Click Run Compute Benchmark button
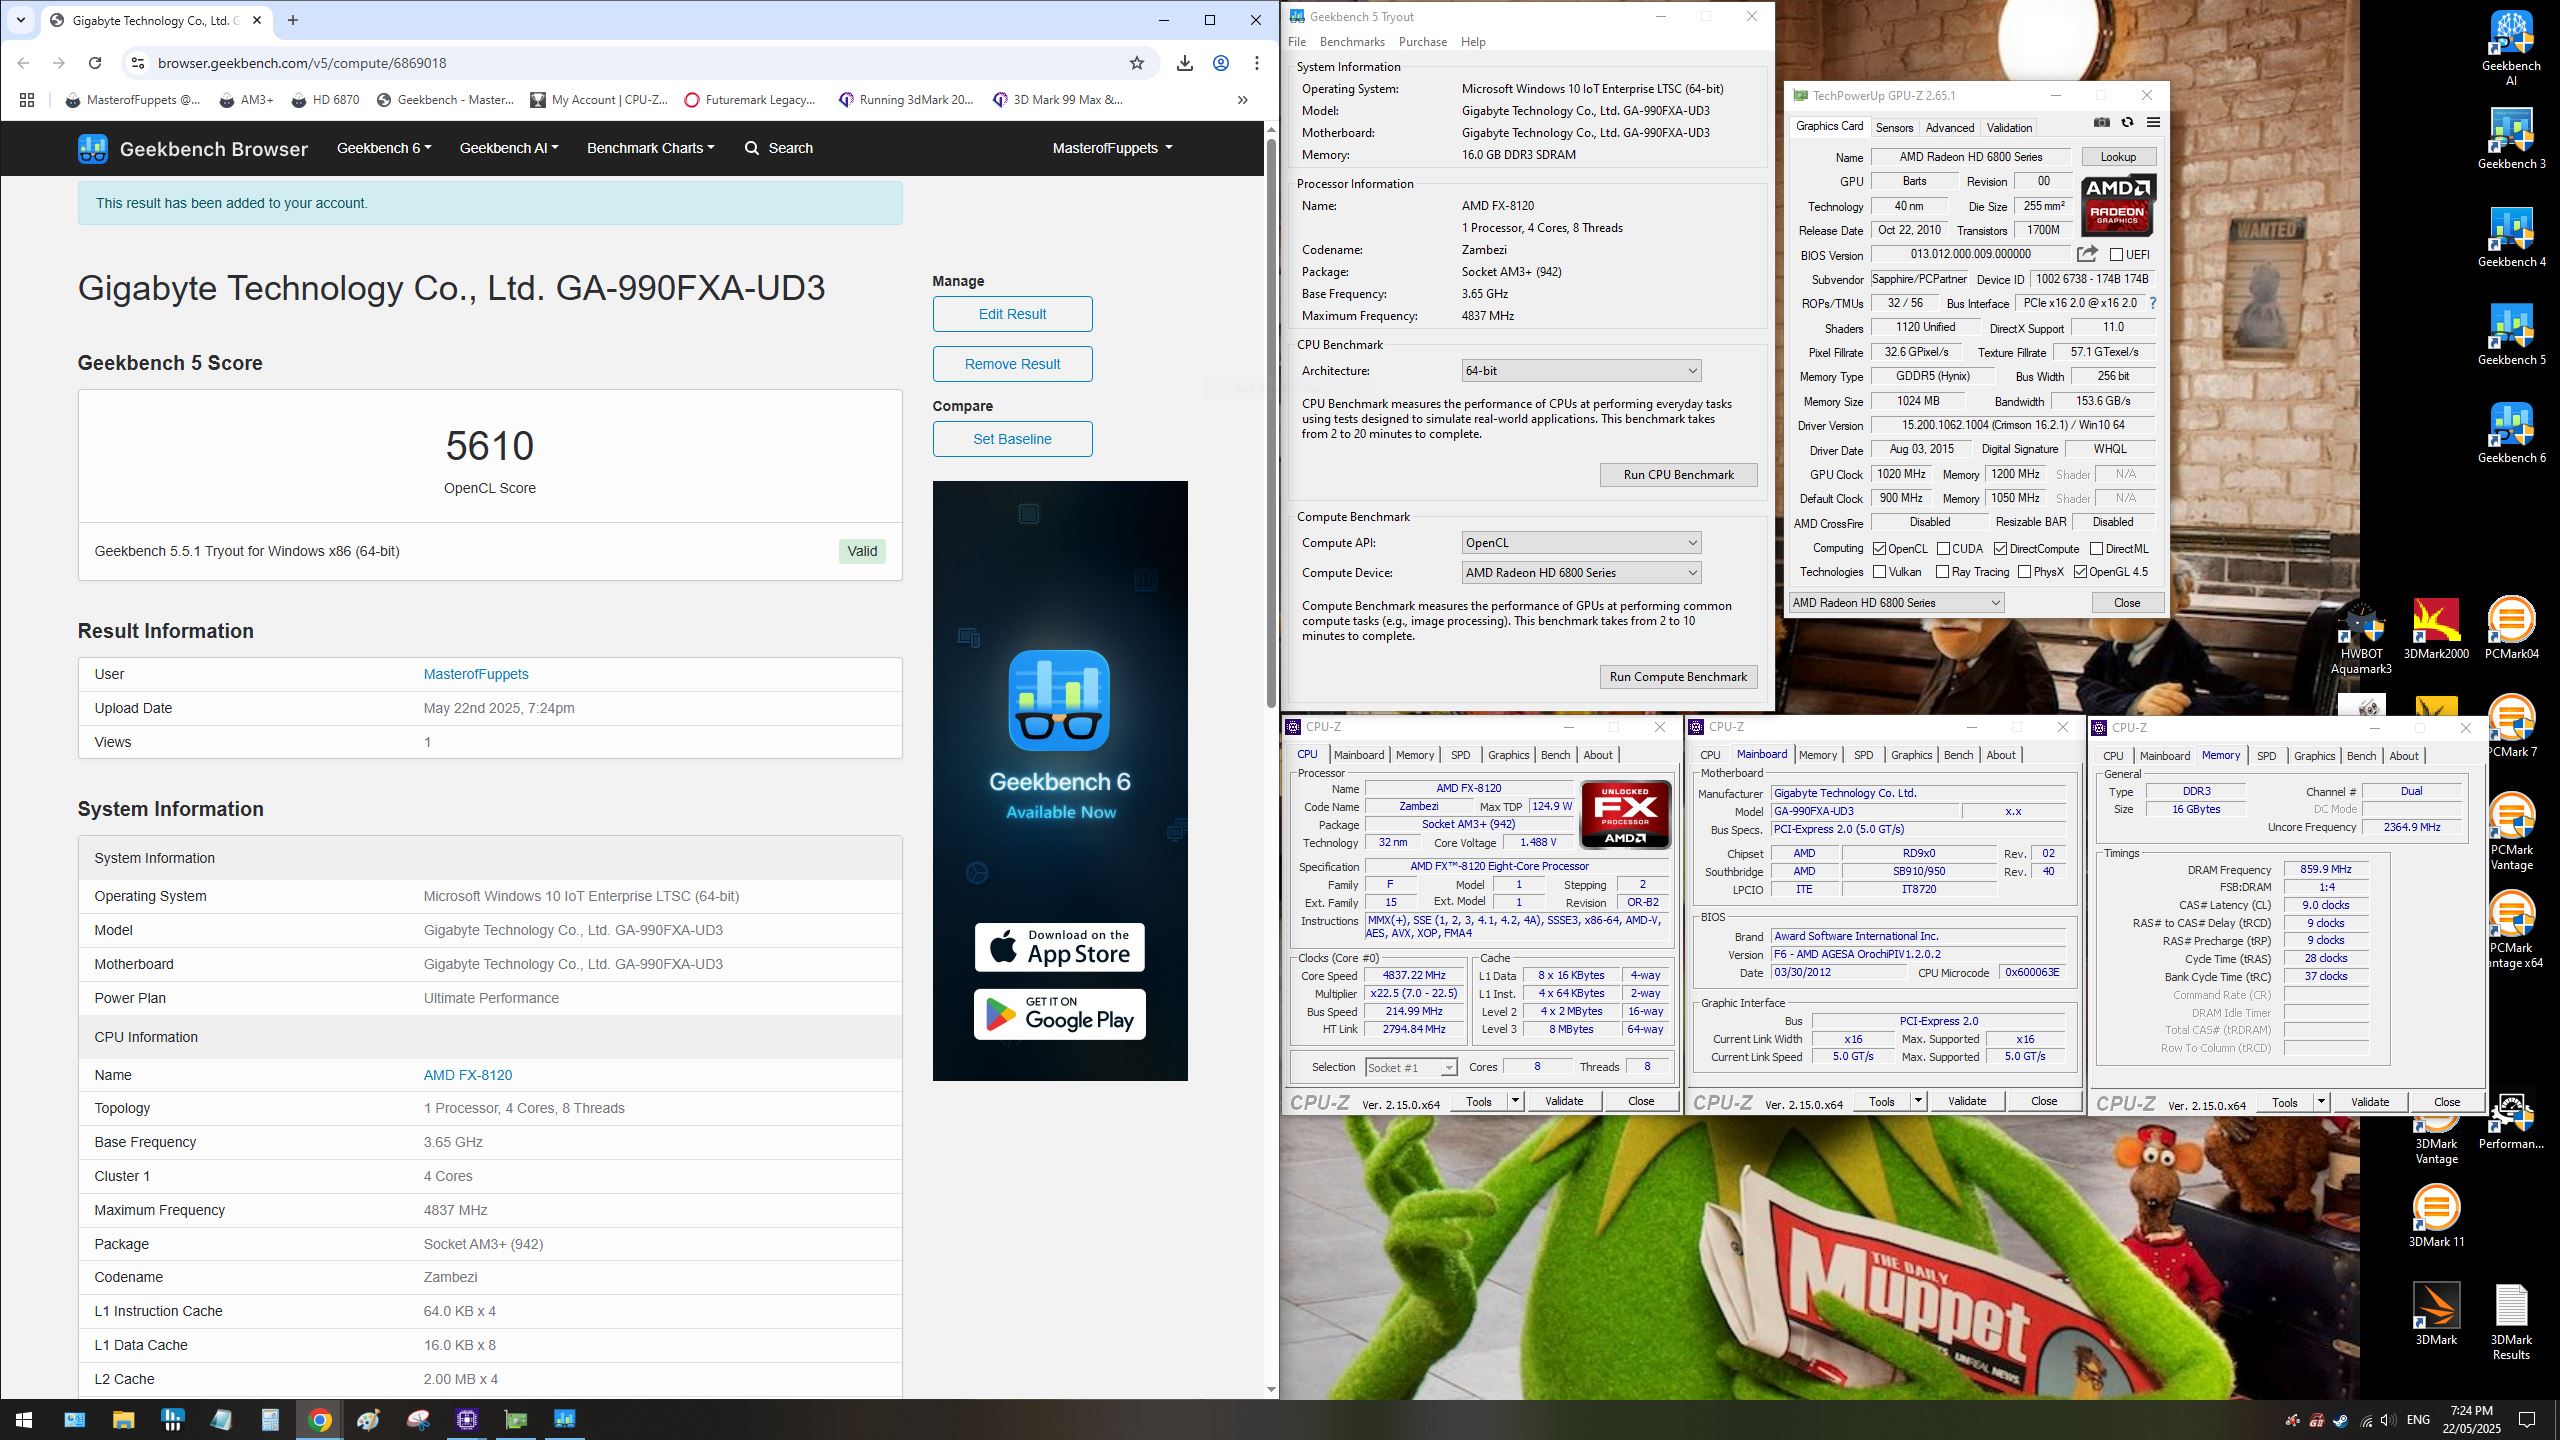 pos(1678,677)
